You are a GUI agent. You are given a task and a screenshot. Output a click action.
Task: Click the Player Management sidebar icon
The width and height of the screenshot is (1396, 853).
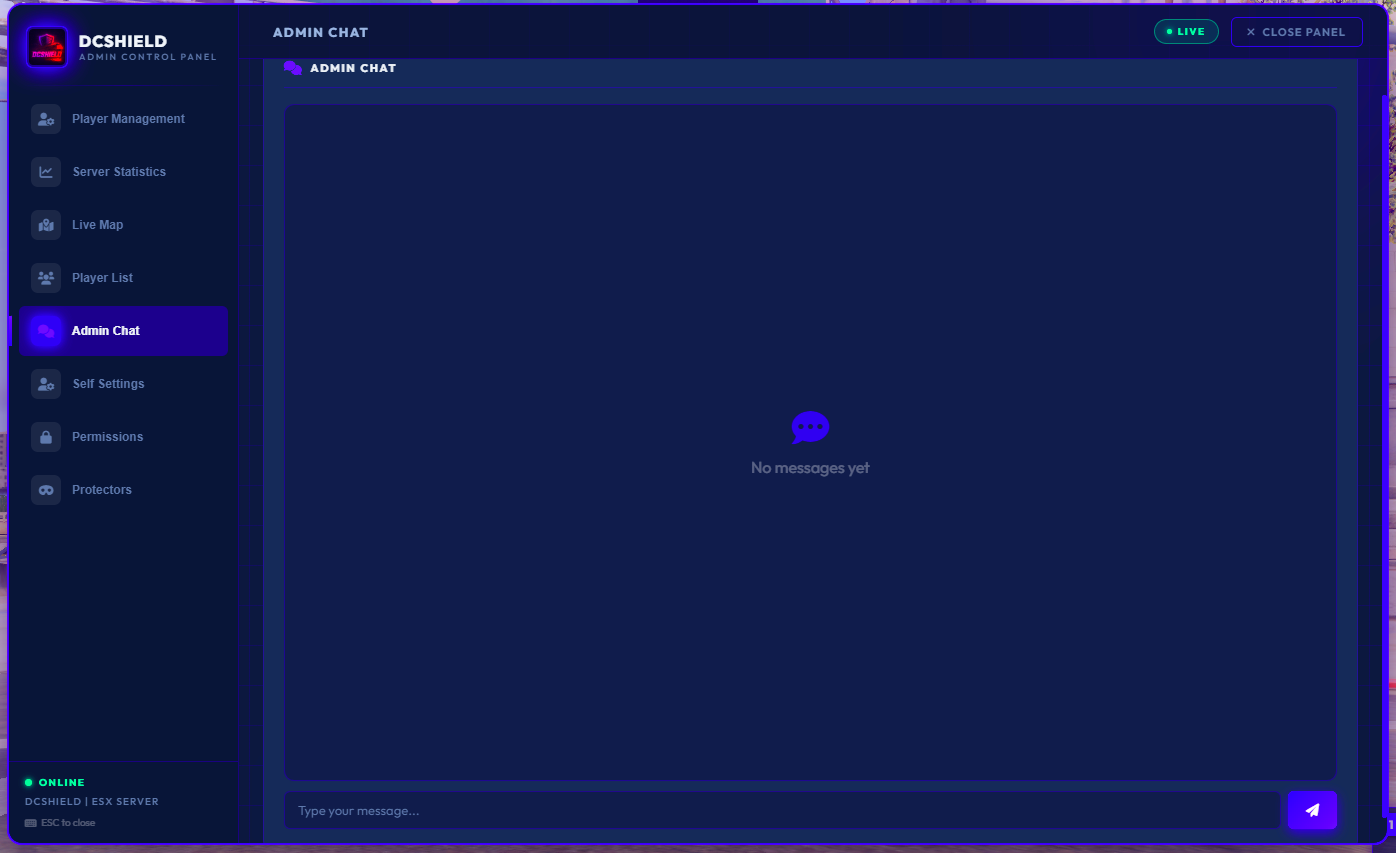pos(46,119)
